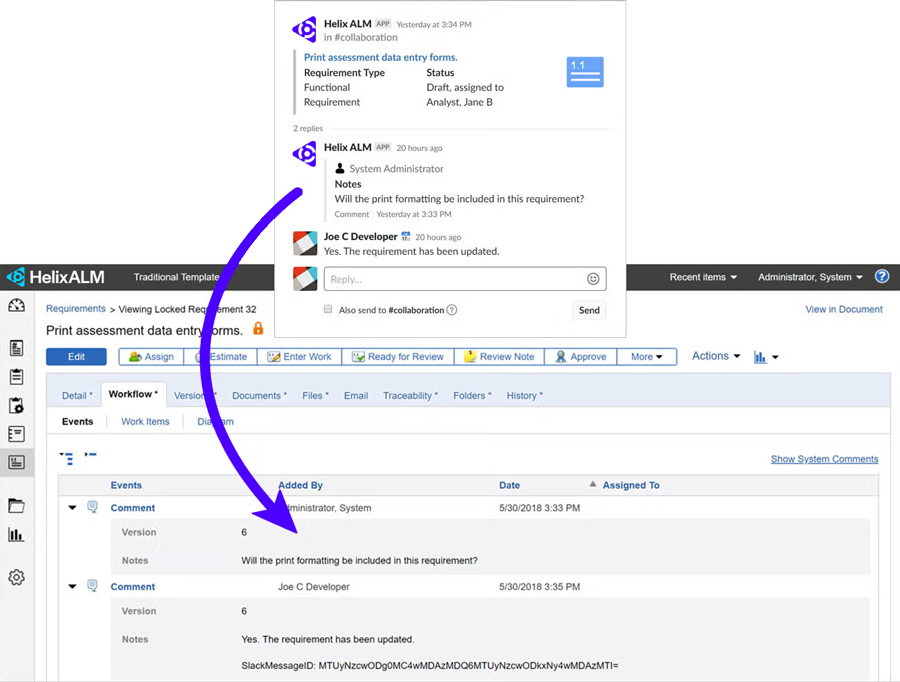Collapse Joe C Developer's comment using its triangle

tap(71, 586)
